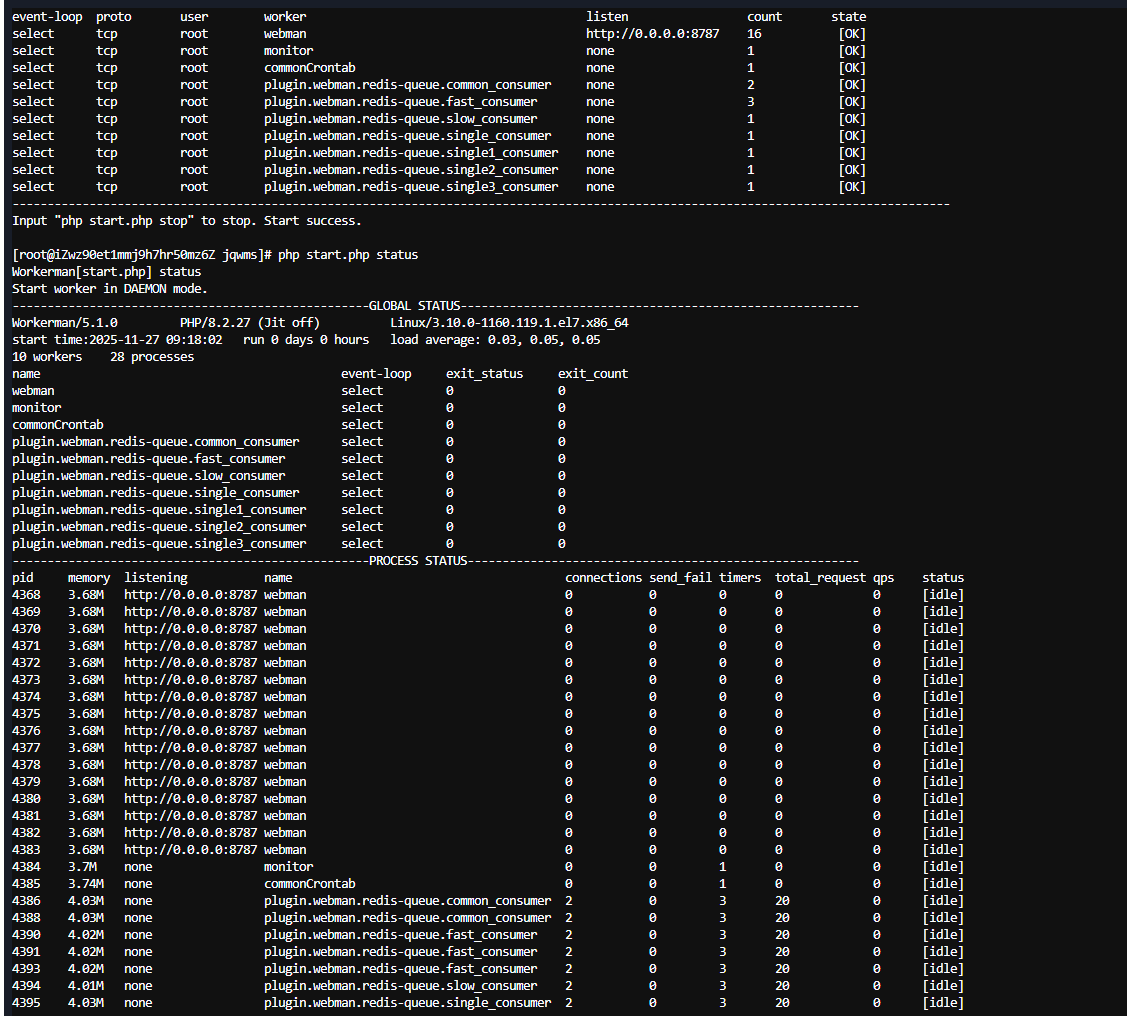Image resolution: width=1127 pixels, height=1016 pixels.
Task: Click the exit_status column header
Action: point(484,374)
